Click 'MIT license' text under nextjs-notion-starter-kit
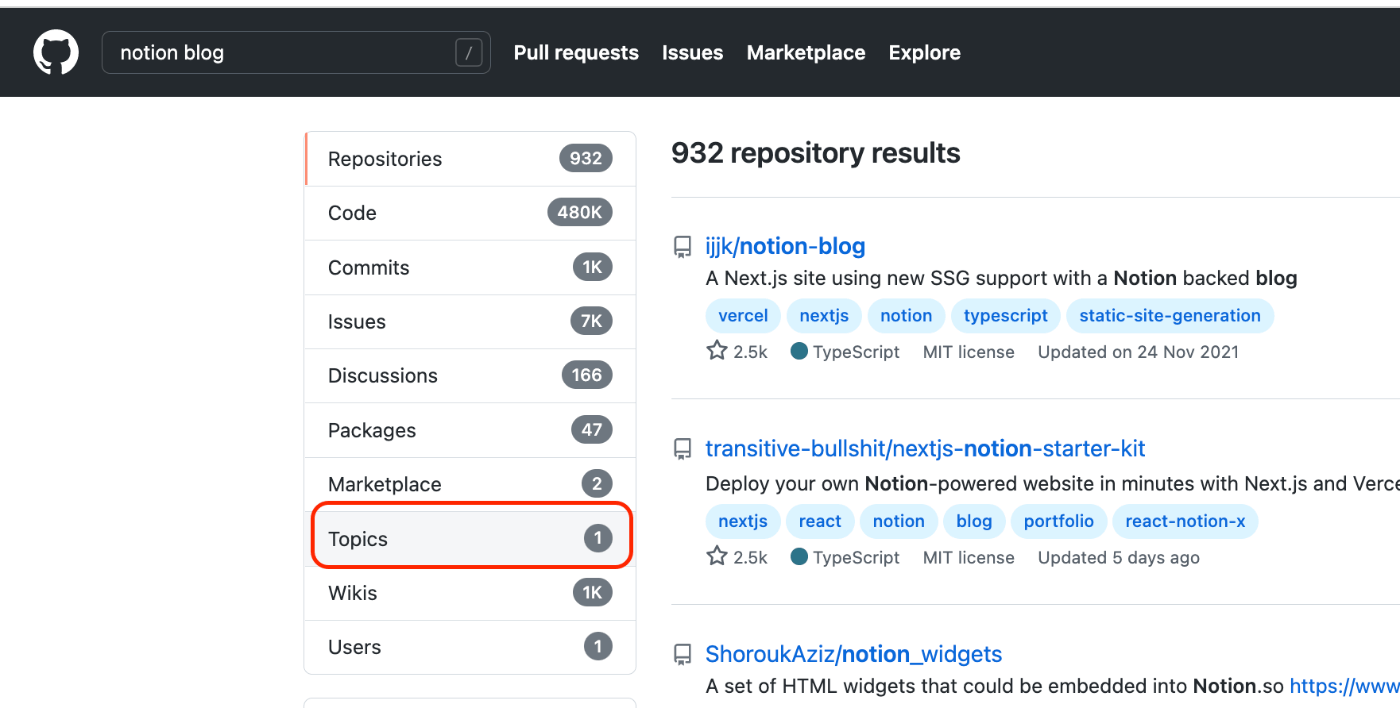Image resolution: width=1400 pixels, height=708 pixels. click(968, 557)
